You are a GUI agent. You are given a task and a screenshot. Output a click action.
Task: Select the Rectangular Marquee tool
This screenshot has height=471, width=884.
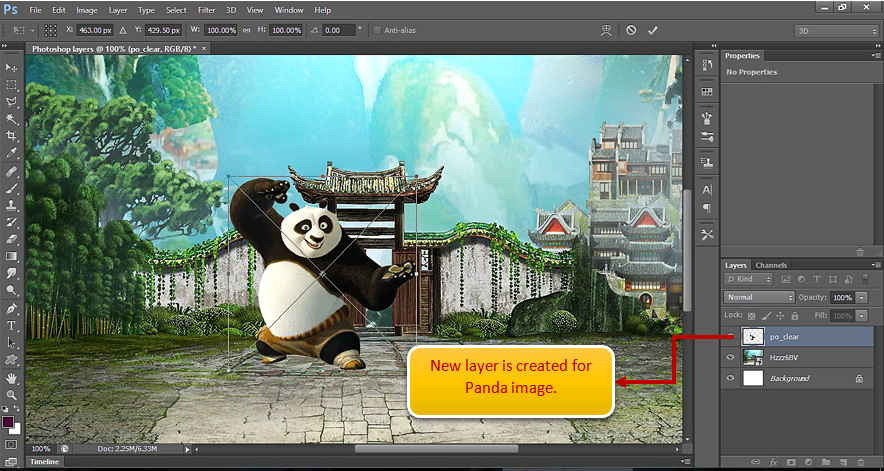(11, 85)
